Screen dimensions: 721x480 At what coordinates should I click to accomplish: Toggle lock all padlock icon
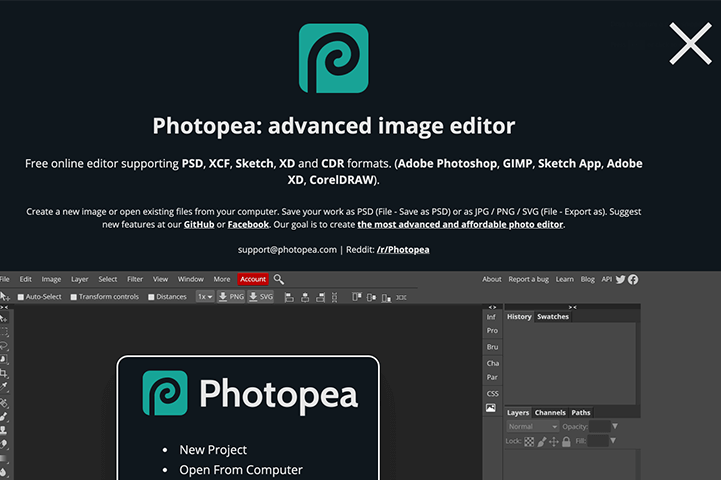tap(566, 441)
